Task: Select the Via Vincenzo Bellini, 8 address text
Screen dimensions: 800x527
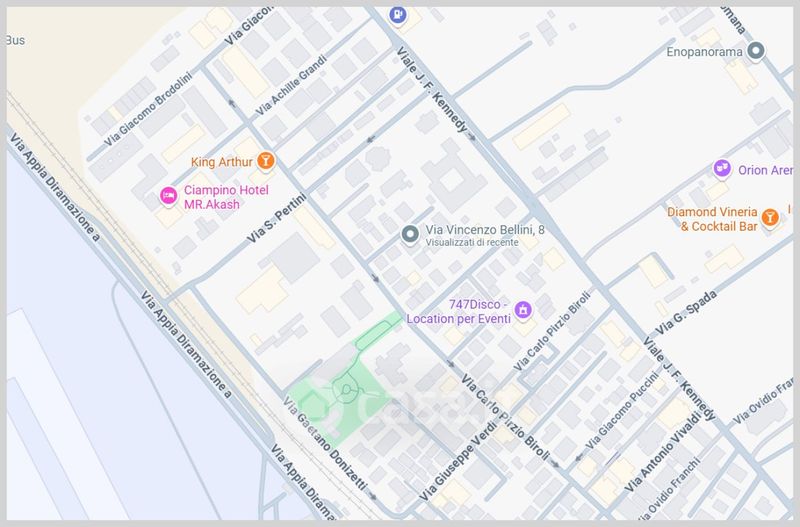Action: pyautogui.click(x=485, y=230)
